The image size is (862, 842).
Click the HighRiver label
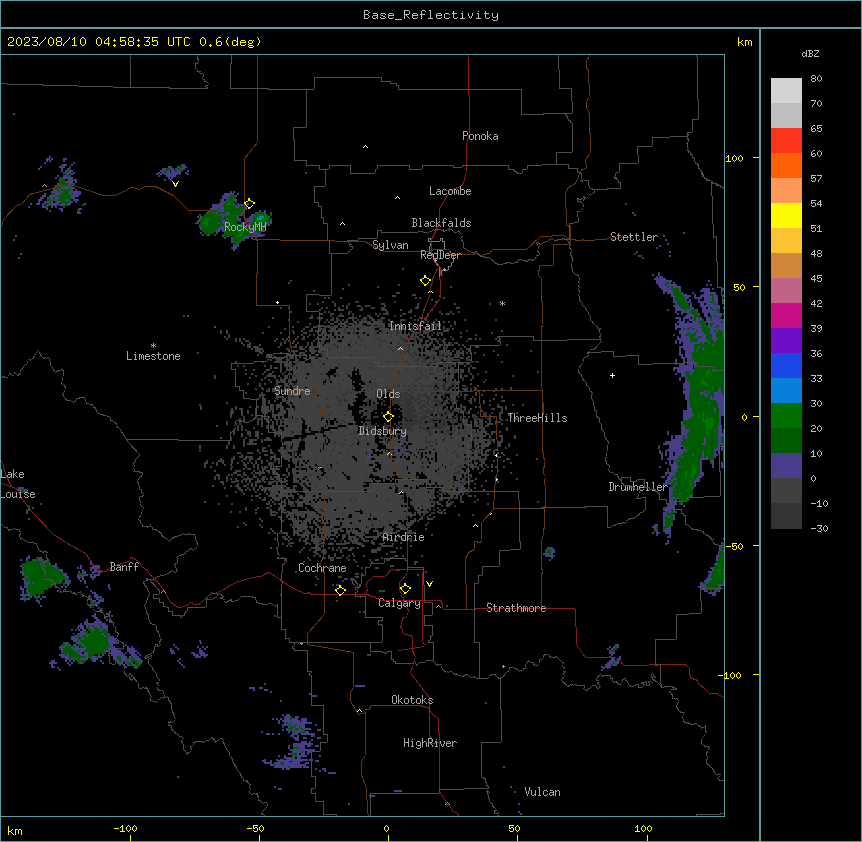tap(430, 743)
